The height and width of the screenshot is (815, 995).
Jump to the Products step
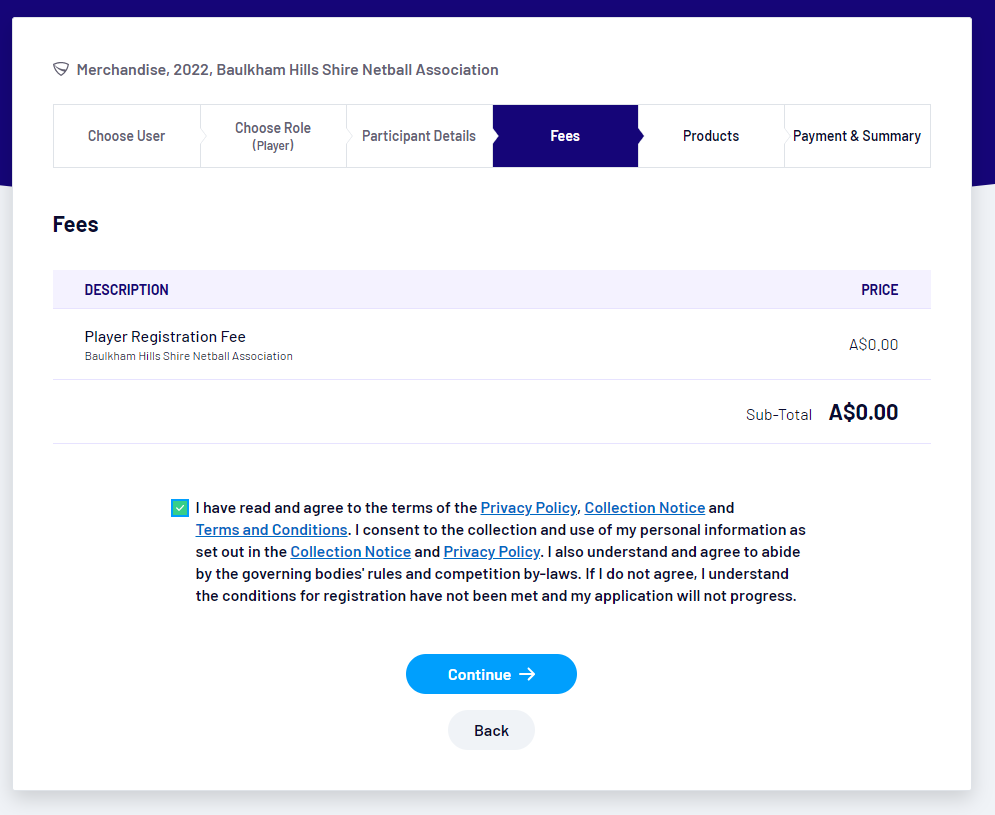[x=711, y=136]
